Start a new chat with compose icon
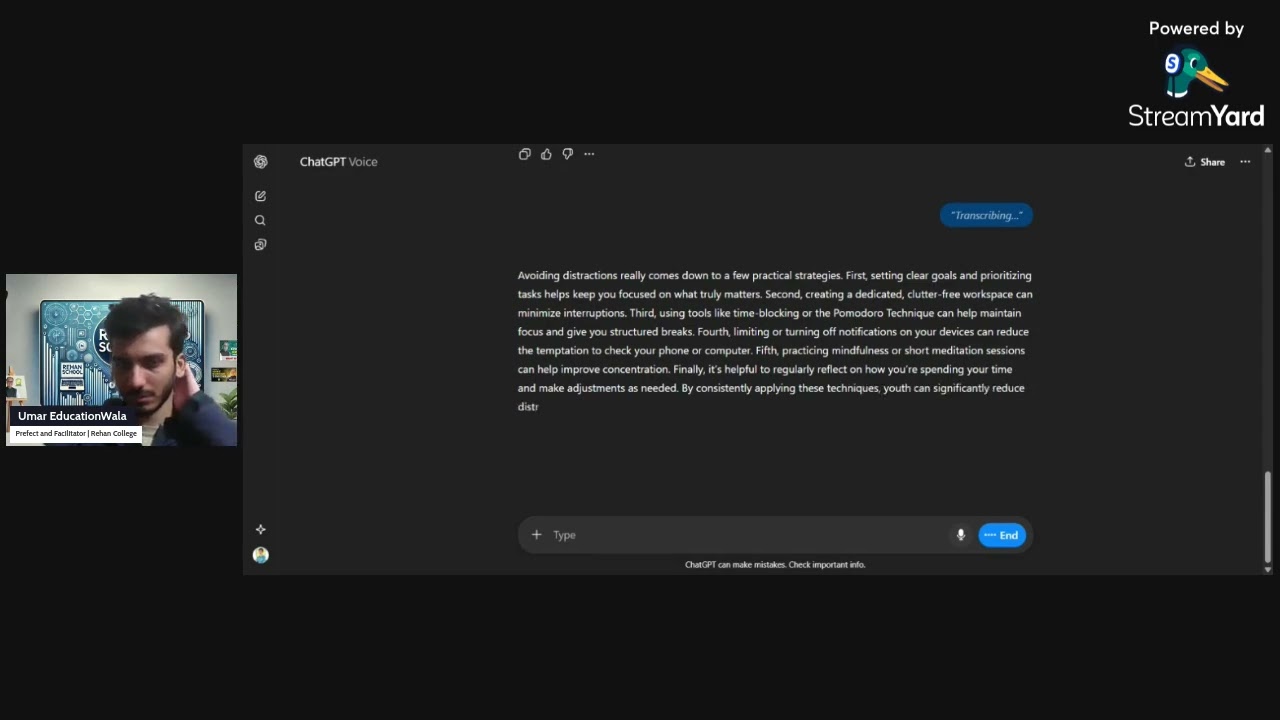The height and width of the screenshot is (720, 1280). click(260, 196)
